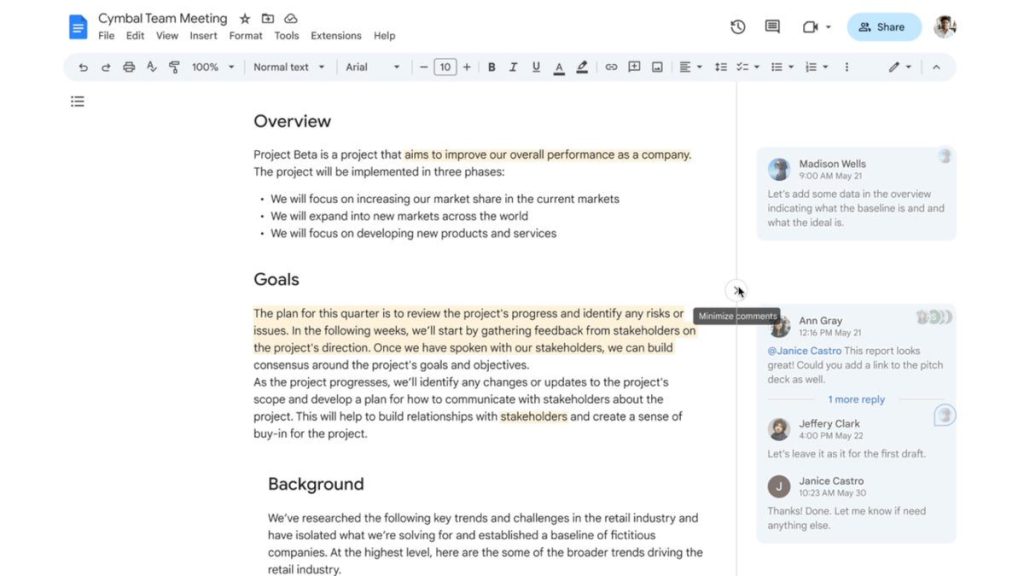Open the highlight color picker
This screenshot has height=576, width=1024.
pos(582,67)
